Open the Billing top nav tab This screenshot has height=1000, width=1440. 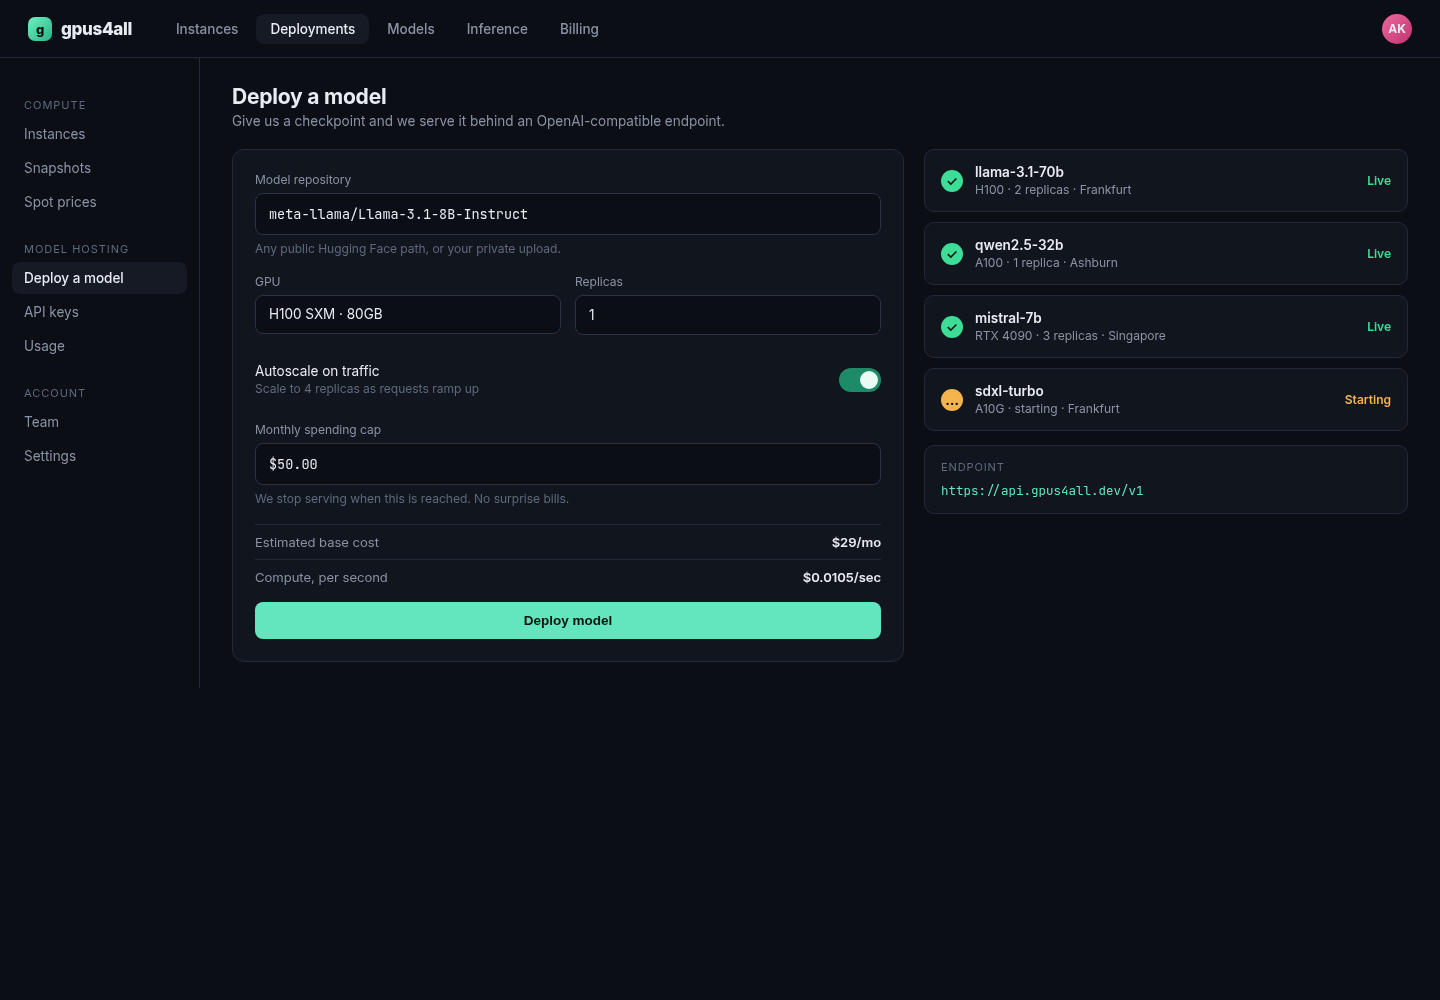579,29
